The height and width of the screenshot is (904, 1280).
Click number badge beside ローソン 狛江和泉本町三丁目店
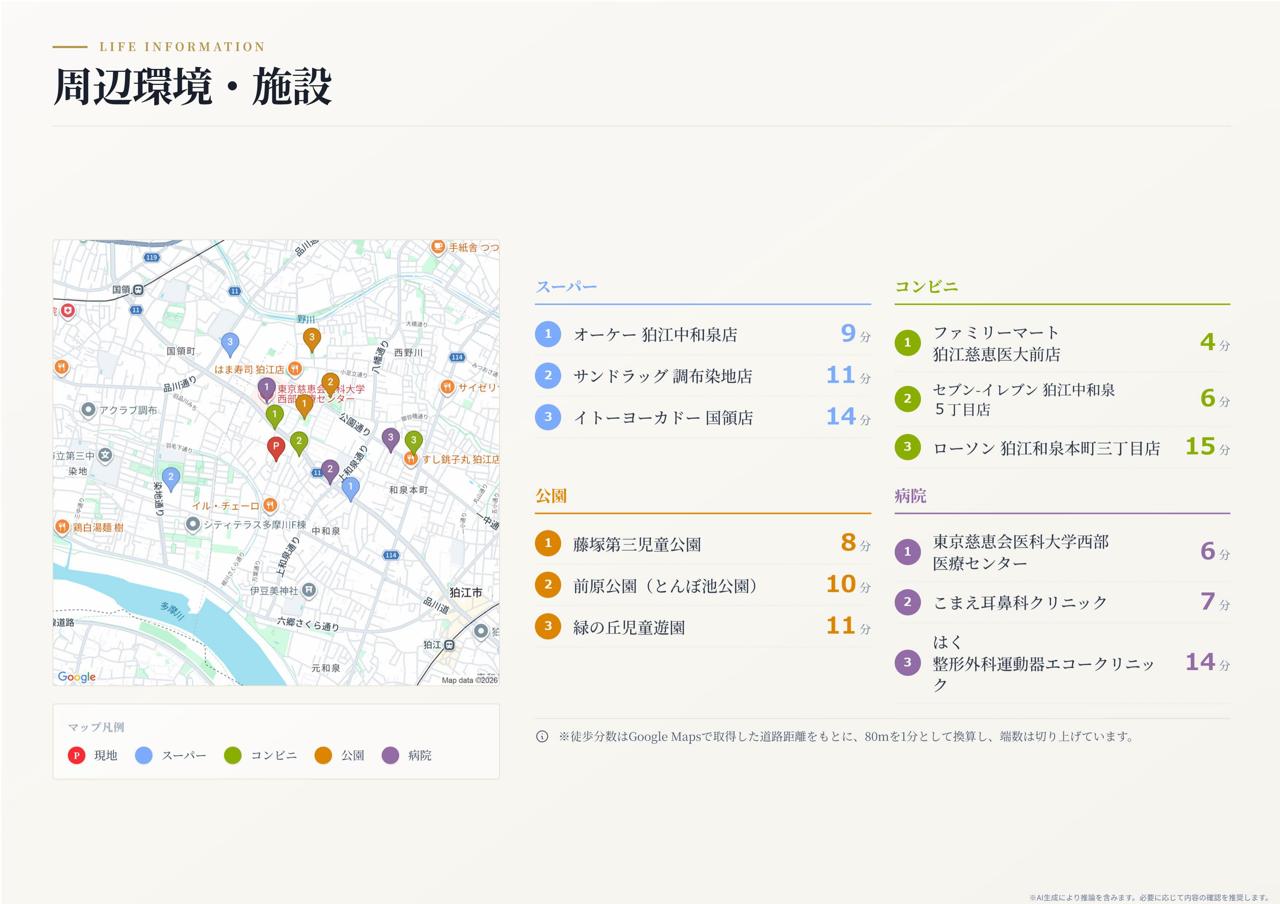click(907, 447)
